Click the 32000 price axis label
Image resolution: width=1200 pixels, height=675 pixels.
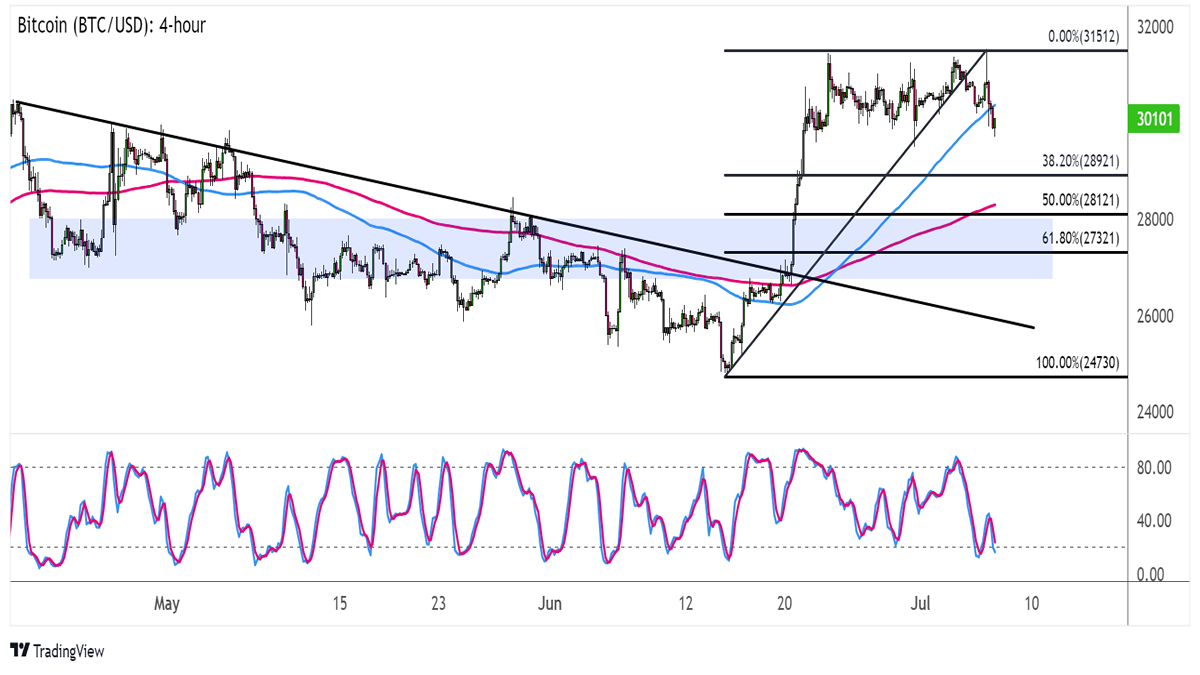(1158, 27)
